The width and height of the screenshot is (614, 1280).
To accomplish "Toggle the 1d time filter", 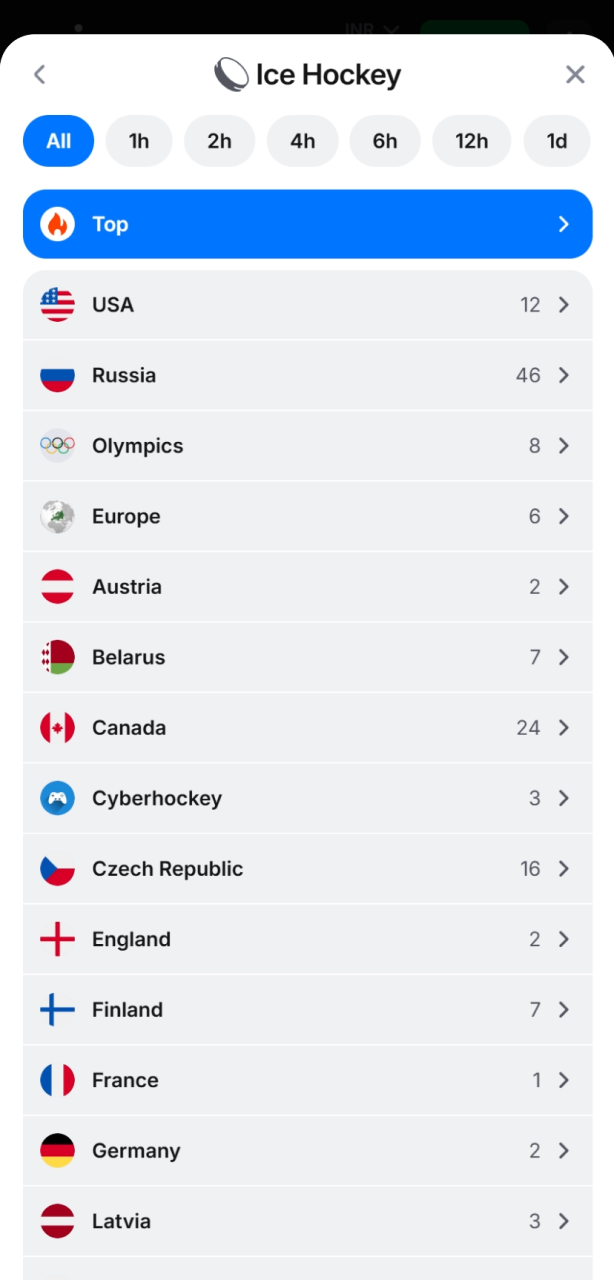I will coord(557,141).
